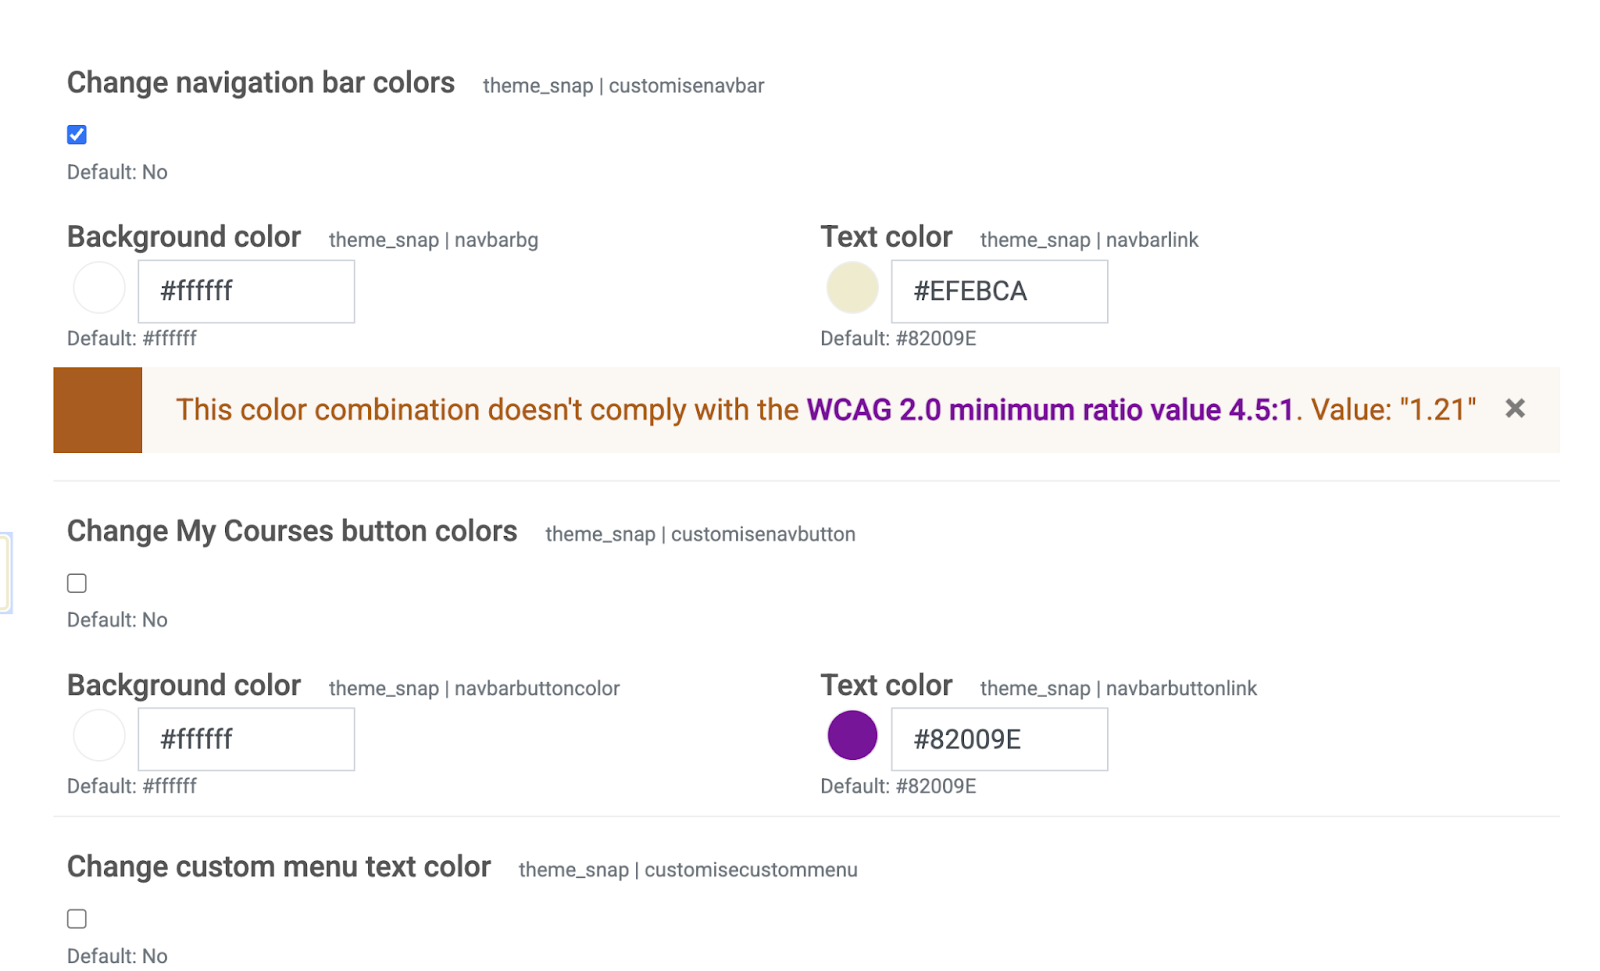Click theme_snap | customisecustommenu label
The height and width of the screenshot is (971, 1600).
coord(688,870)
